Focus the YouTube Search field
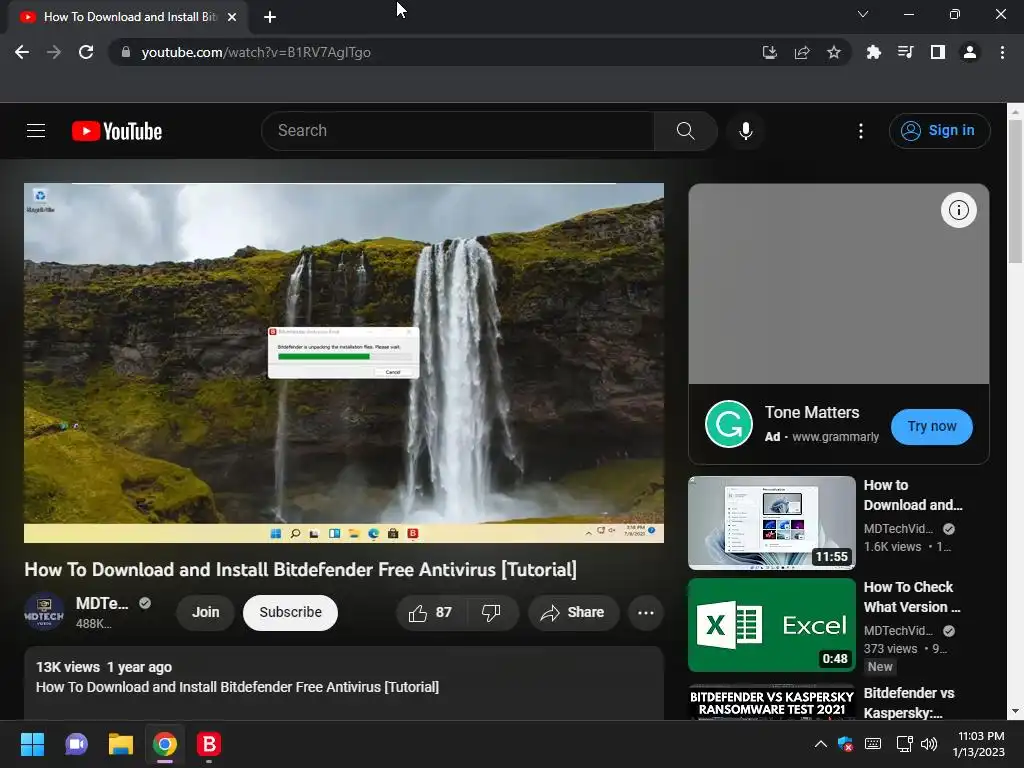1024x768 pixels. point(458,131)
